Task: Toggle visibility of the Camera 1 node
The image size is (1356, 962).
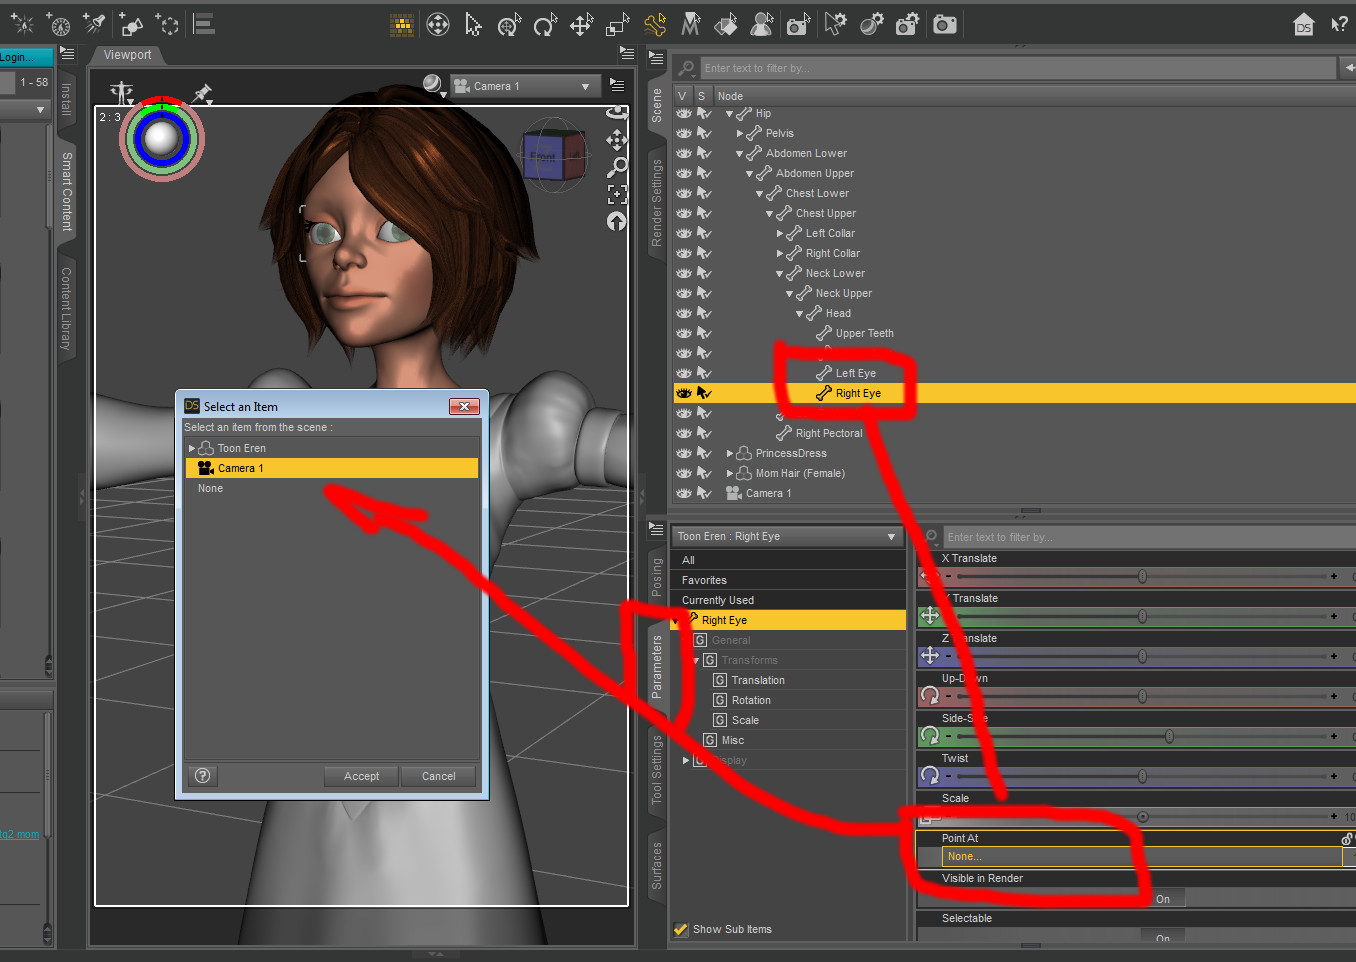Action: pos(684,493)
